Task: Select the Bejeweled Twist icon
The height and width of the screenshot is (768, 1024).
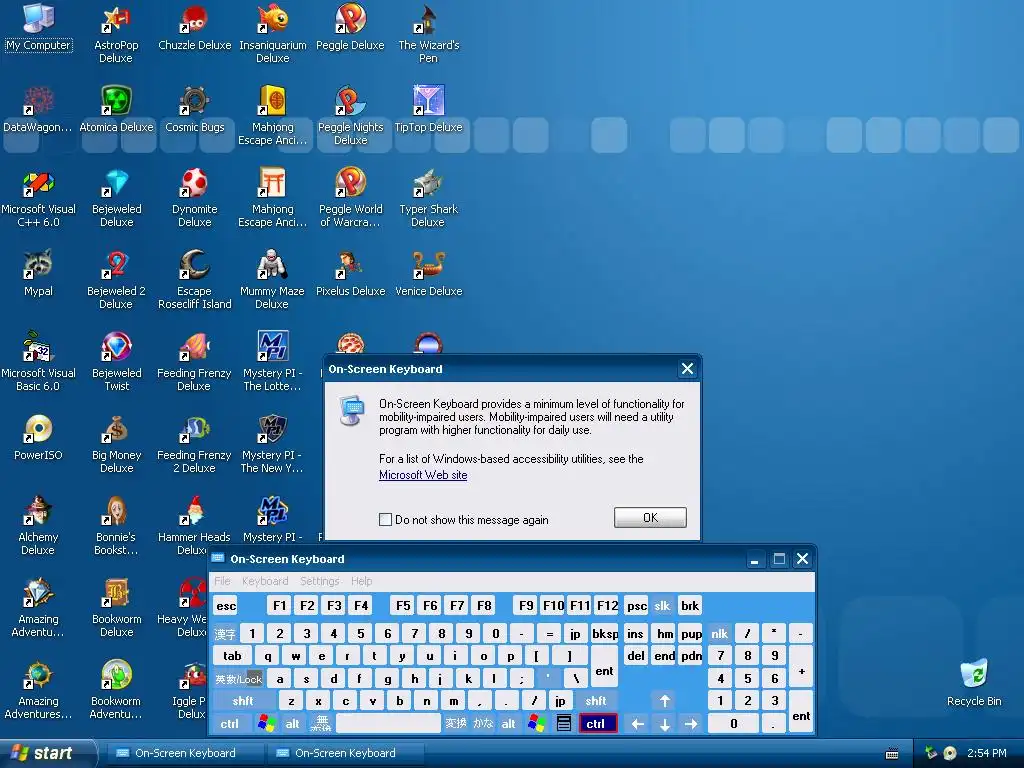Action: pos(116,362)
